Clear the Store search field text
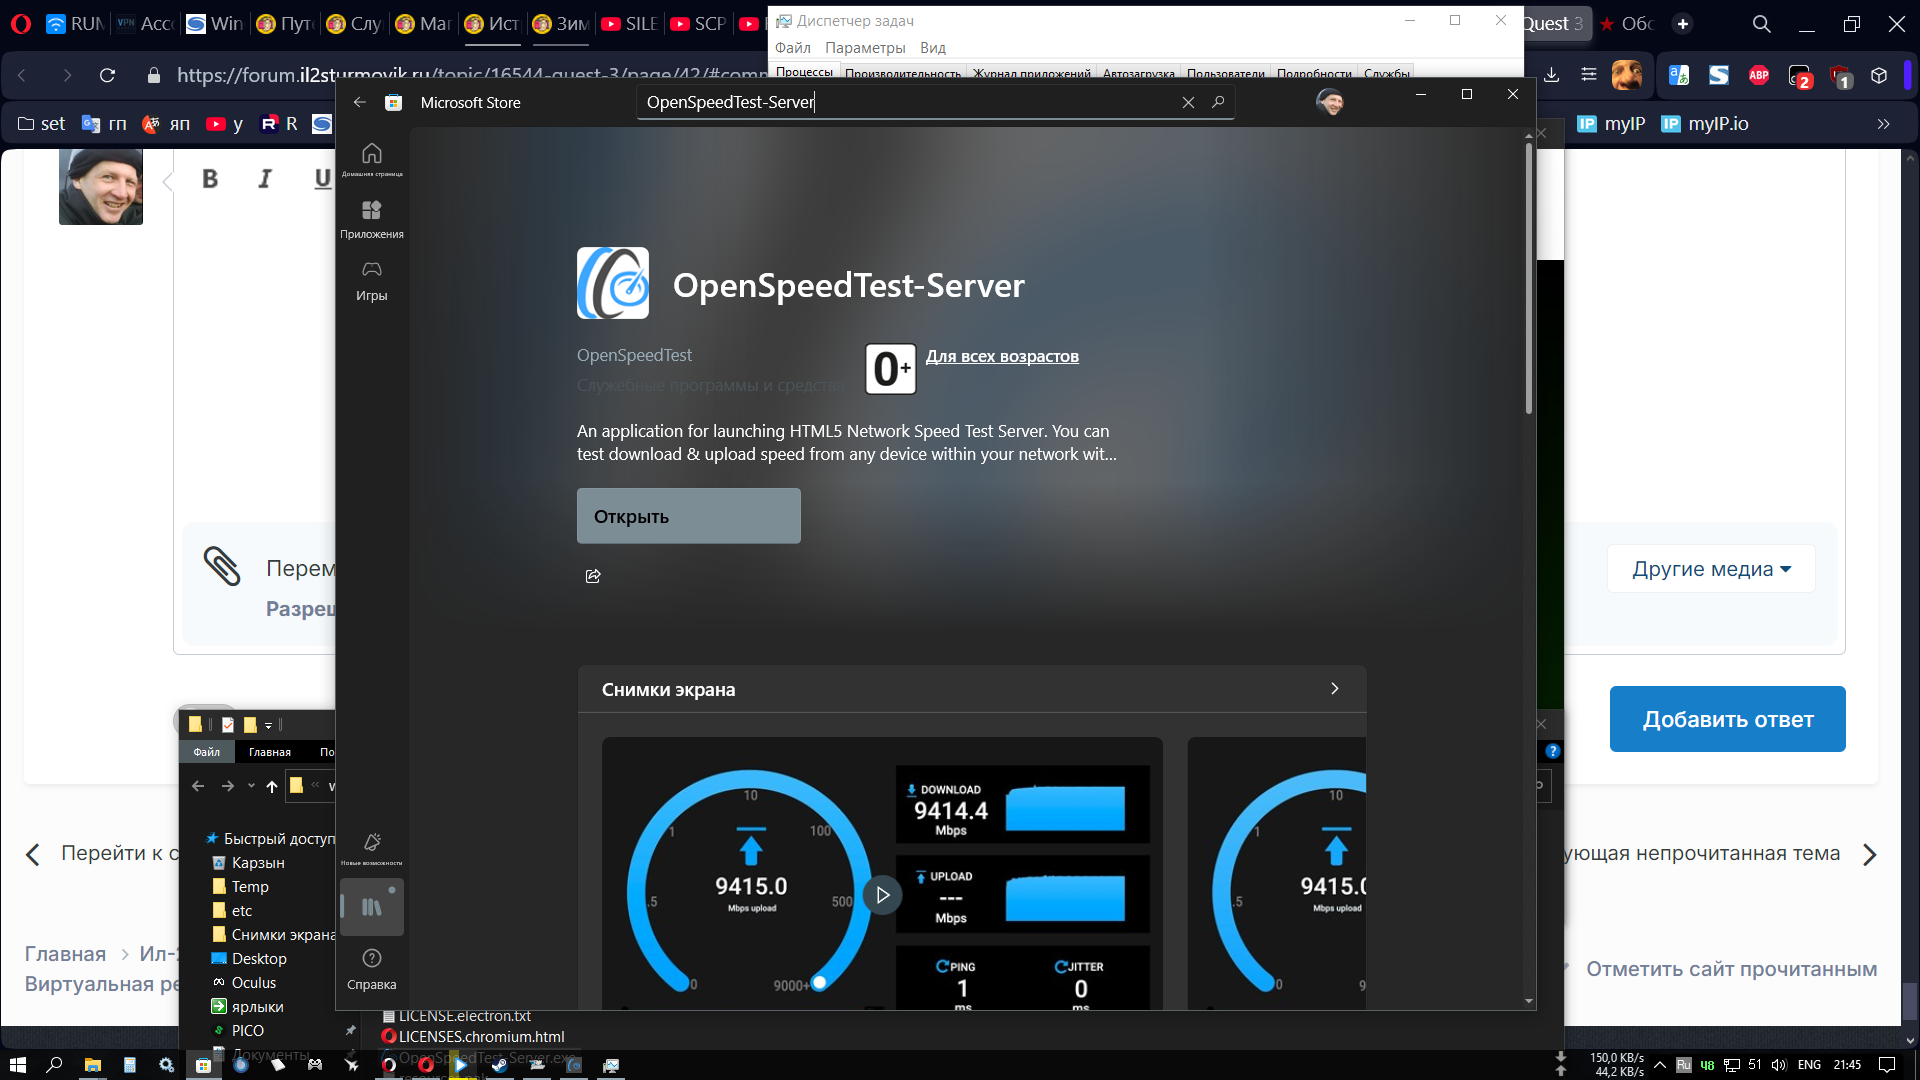Image resolution: width=1920 pixels, height=1080 pixels. click(x=1188, y=102)
